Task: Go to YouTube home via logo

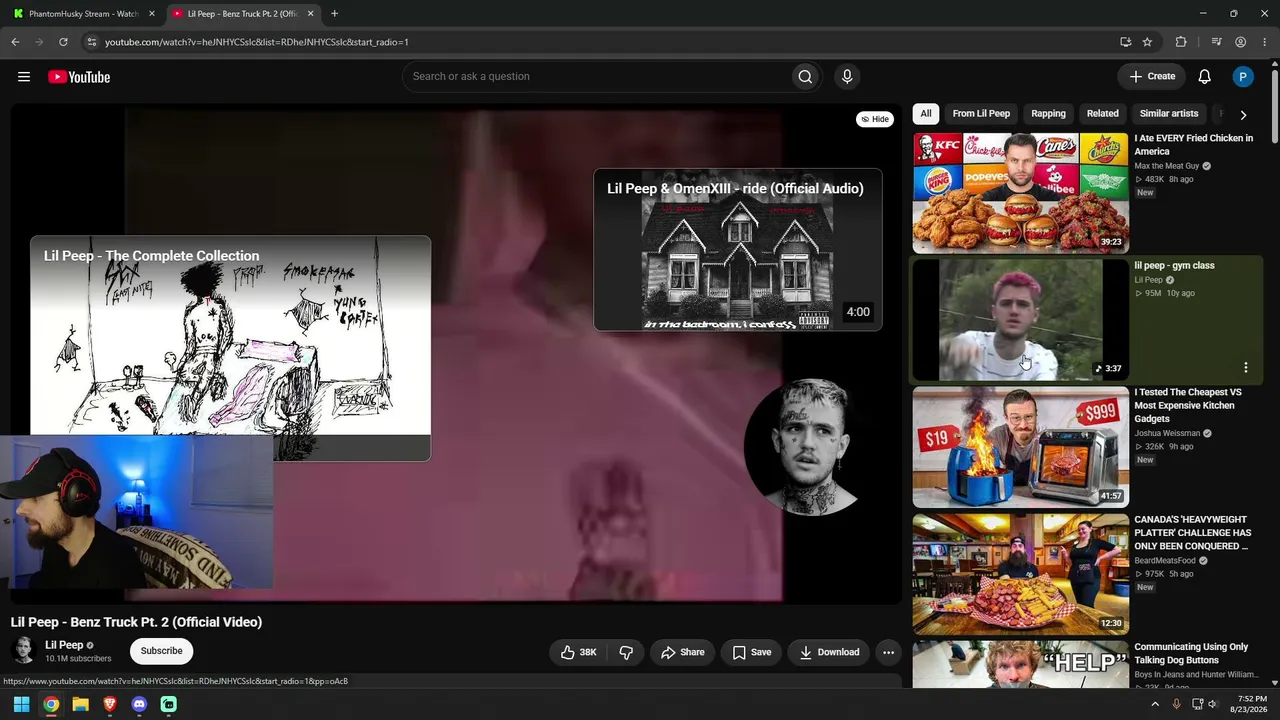Action: pos(79,77)
